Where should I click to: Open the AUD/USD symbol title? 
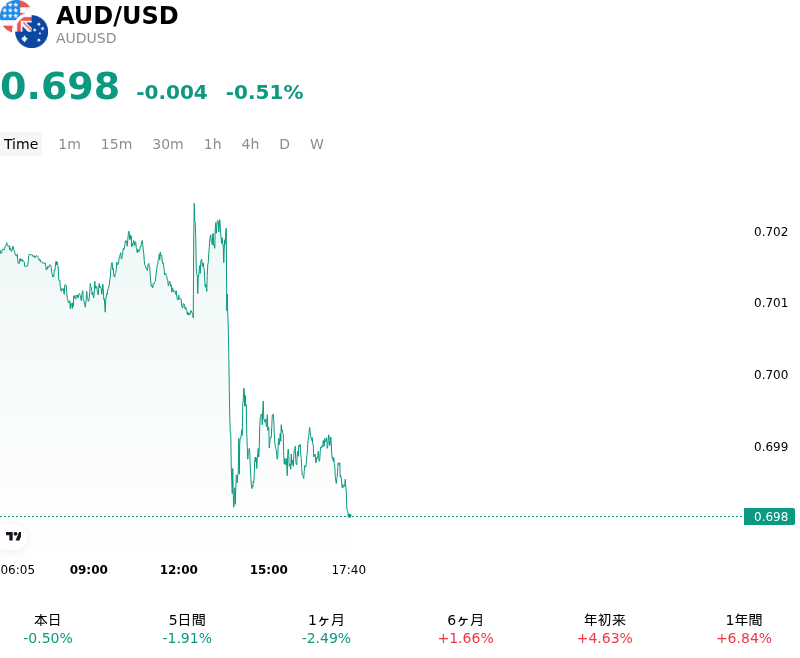[x=117, y=15]
